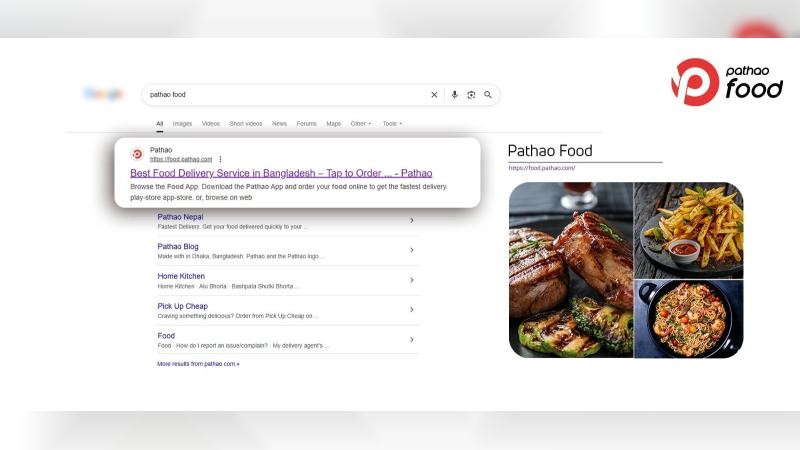Image resolution: width=800 pixels, height=450 pixels.
Task: Click the french fries thumbnail image
Action: 688,230
